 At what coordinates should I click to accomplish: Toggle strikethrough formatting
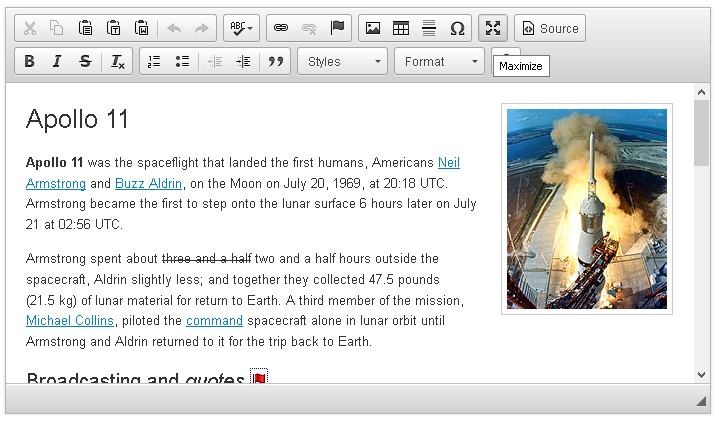point(85,61)
